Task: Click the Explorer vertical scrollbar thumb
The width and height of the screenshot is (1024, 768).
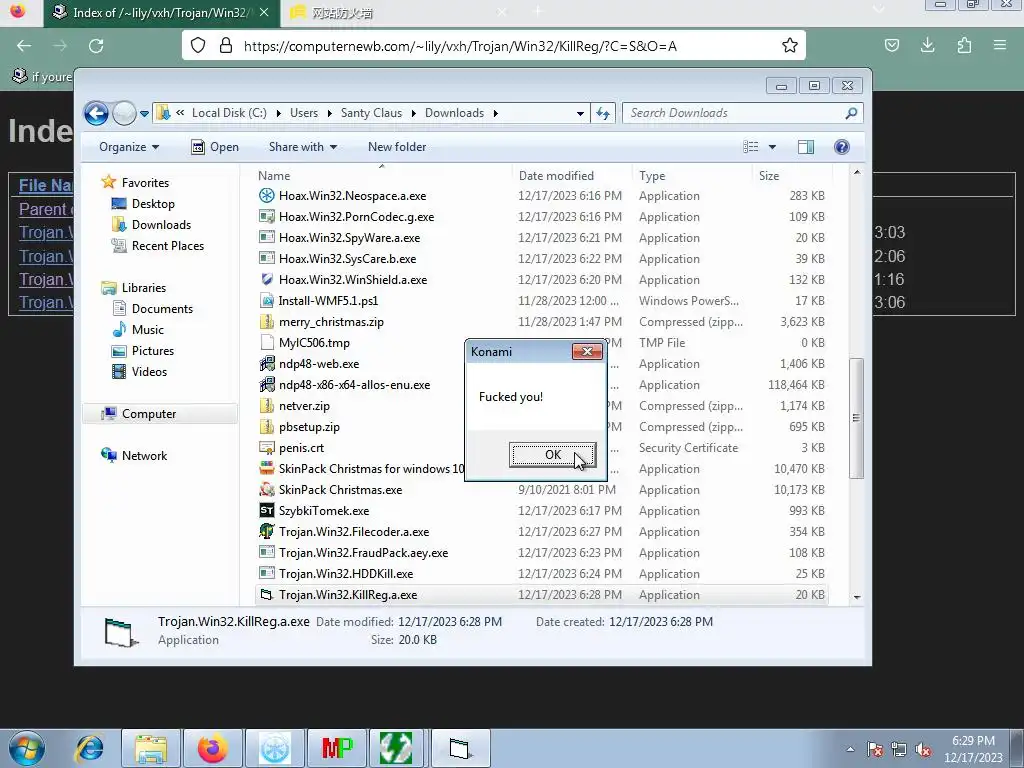Action: [856, 418]
